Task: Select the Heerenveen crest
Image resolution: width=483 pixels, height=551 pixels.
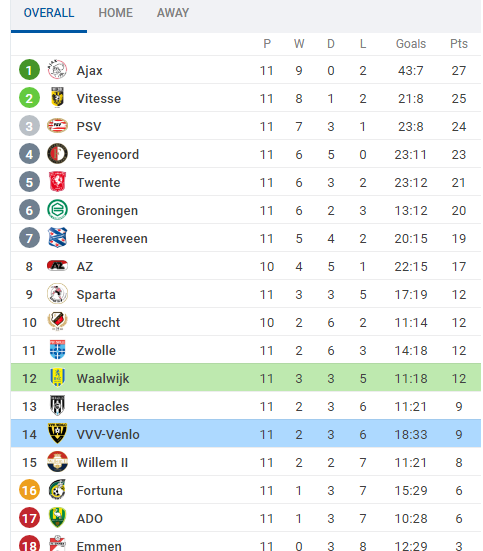Action: [57, 238]
